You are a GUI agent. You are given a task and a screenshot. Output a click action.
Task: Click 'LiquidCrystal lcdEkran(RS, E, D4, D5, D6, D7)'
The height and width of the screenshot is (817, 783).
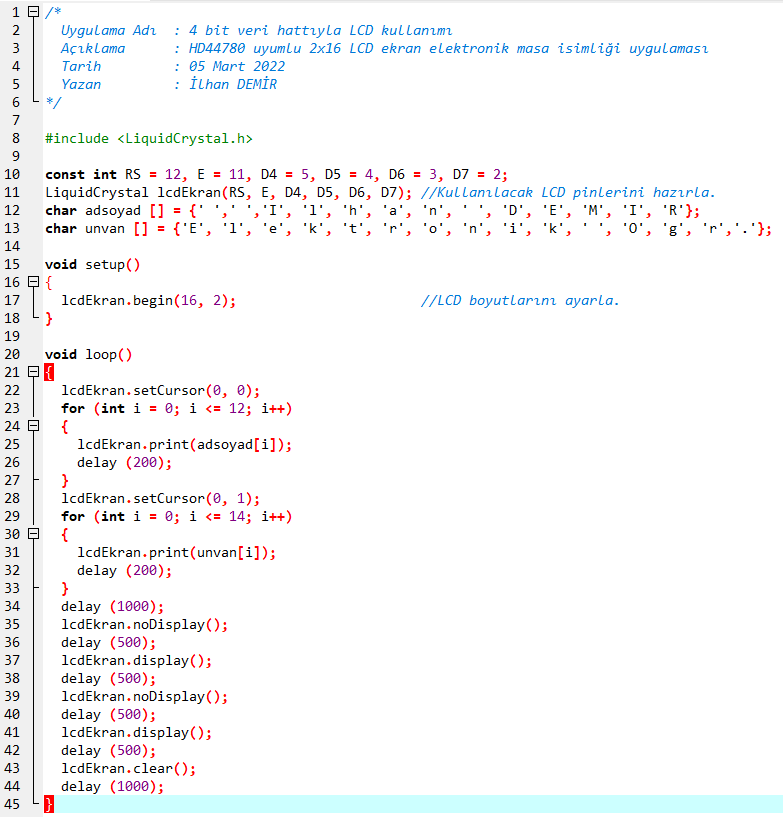click(228, 193)
